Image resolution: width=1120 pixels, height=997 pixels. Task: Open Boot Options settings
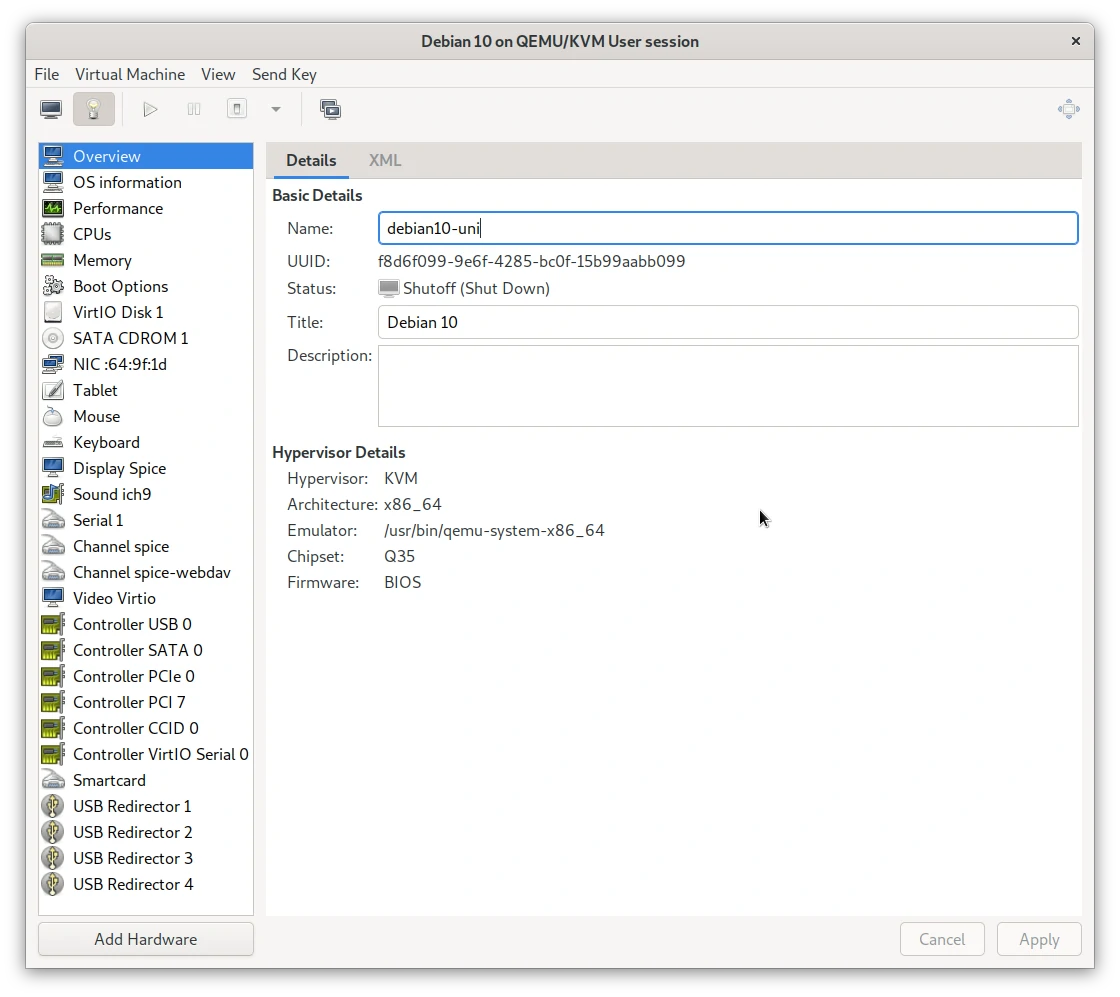coord(146,286)
